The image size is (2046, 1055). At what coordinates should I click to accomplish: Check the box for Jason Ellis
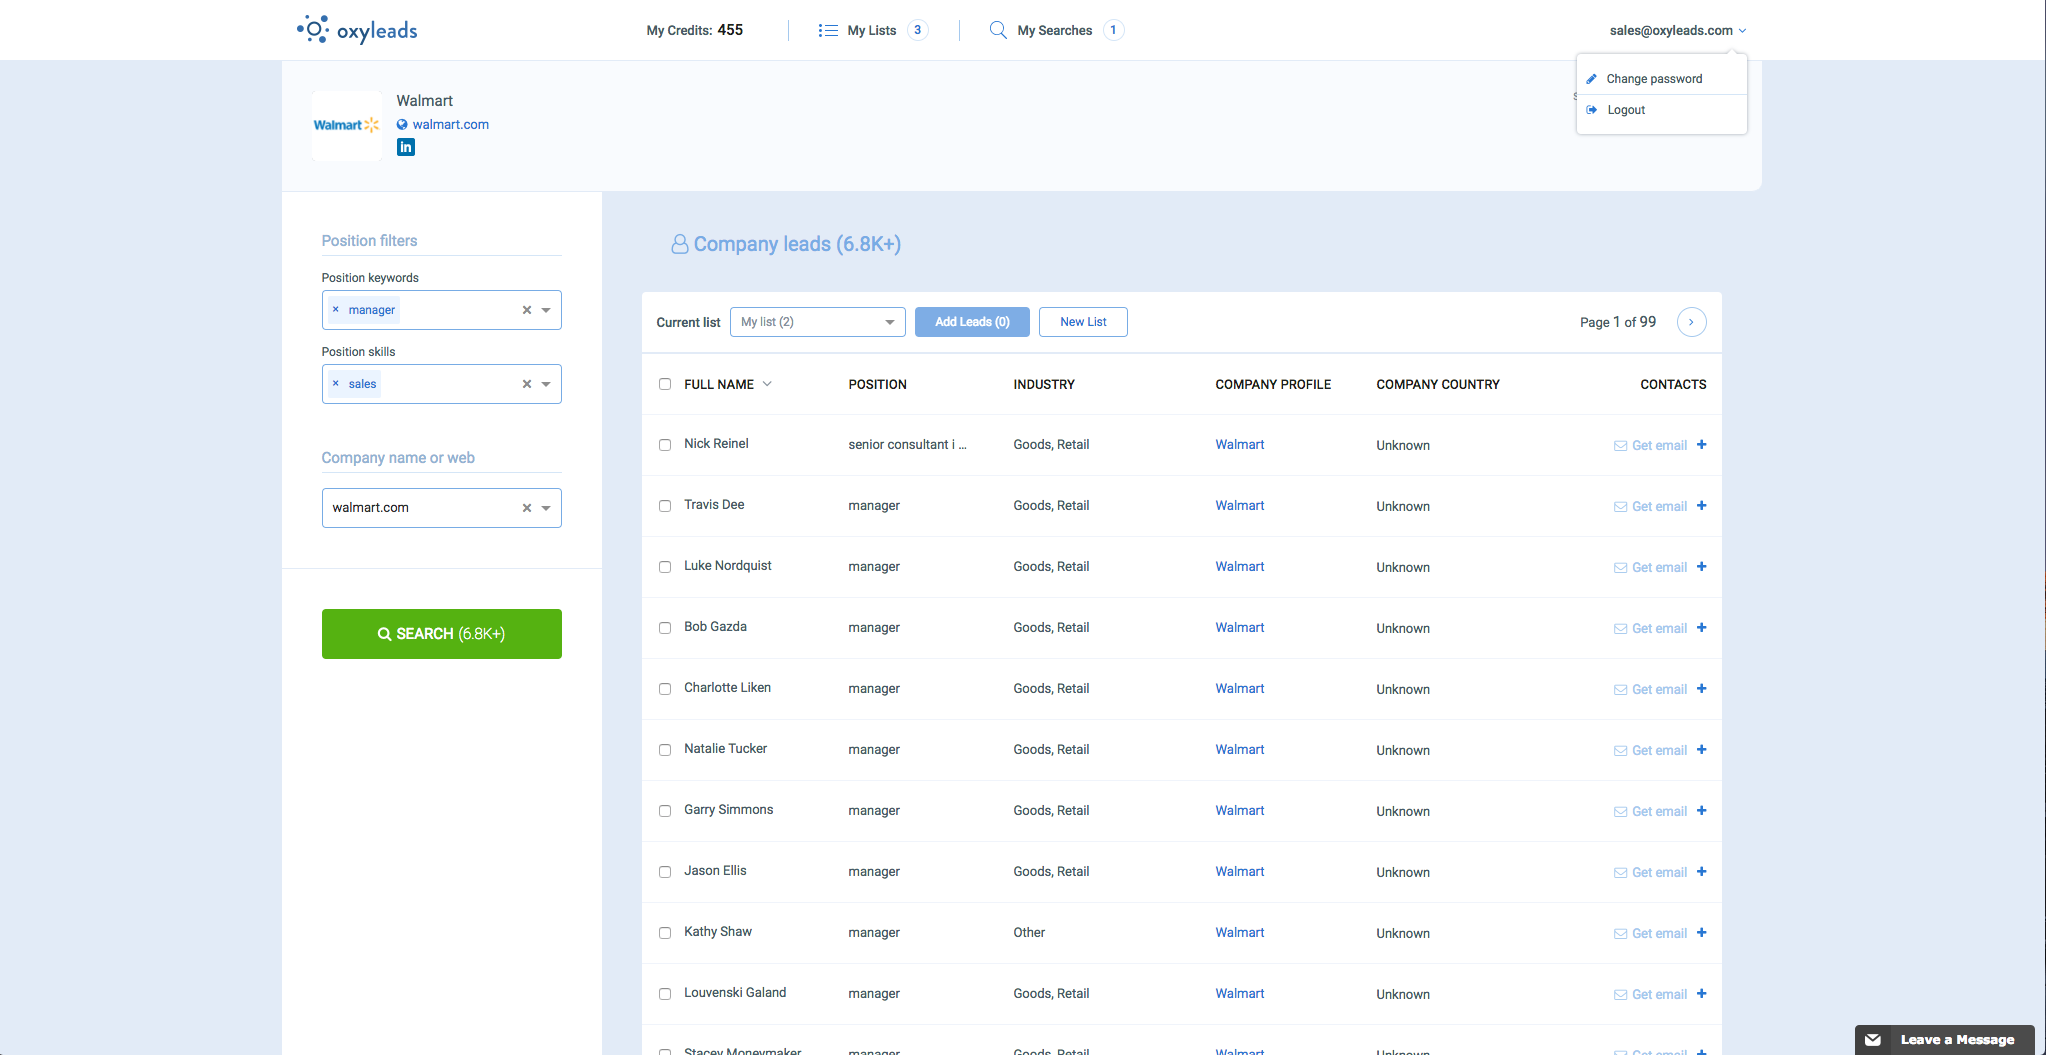(665, 872)
